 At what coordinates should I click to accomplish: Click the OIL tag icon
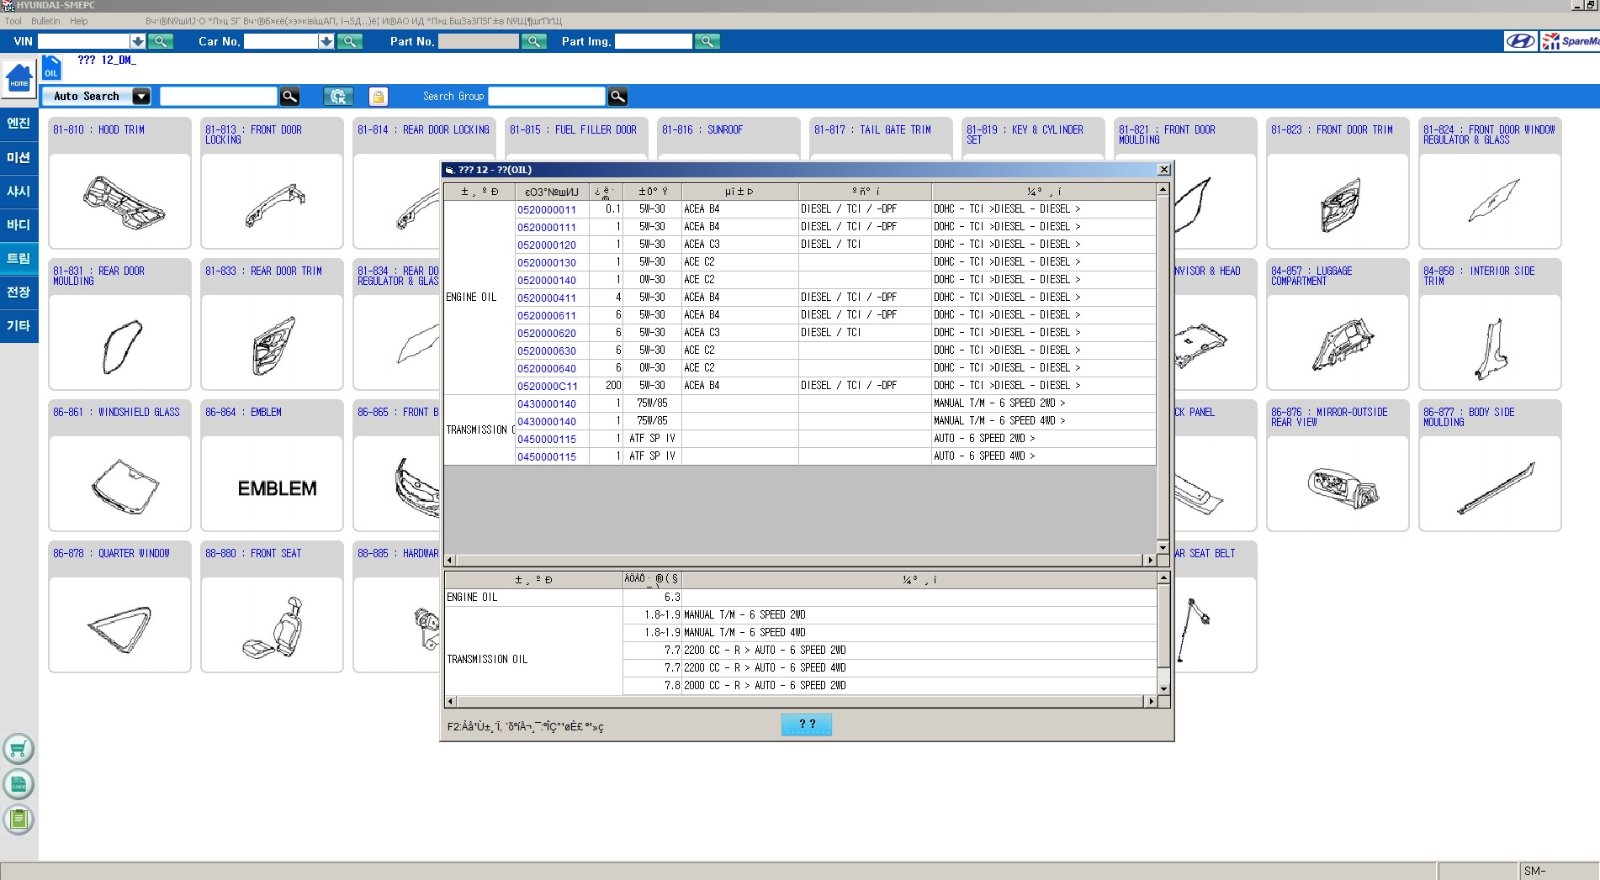[51, 68]
